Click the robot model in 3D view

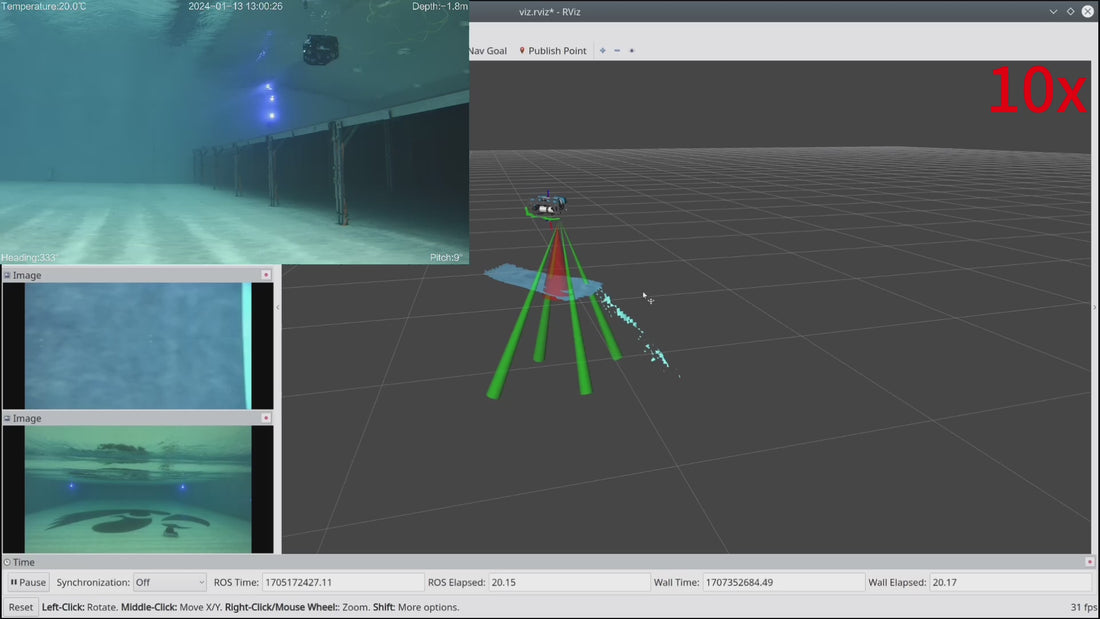pos(547,205)
